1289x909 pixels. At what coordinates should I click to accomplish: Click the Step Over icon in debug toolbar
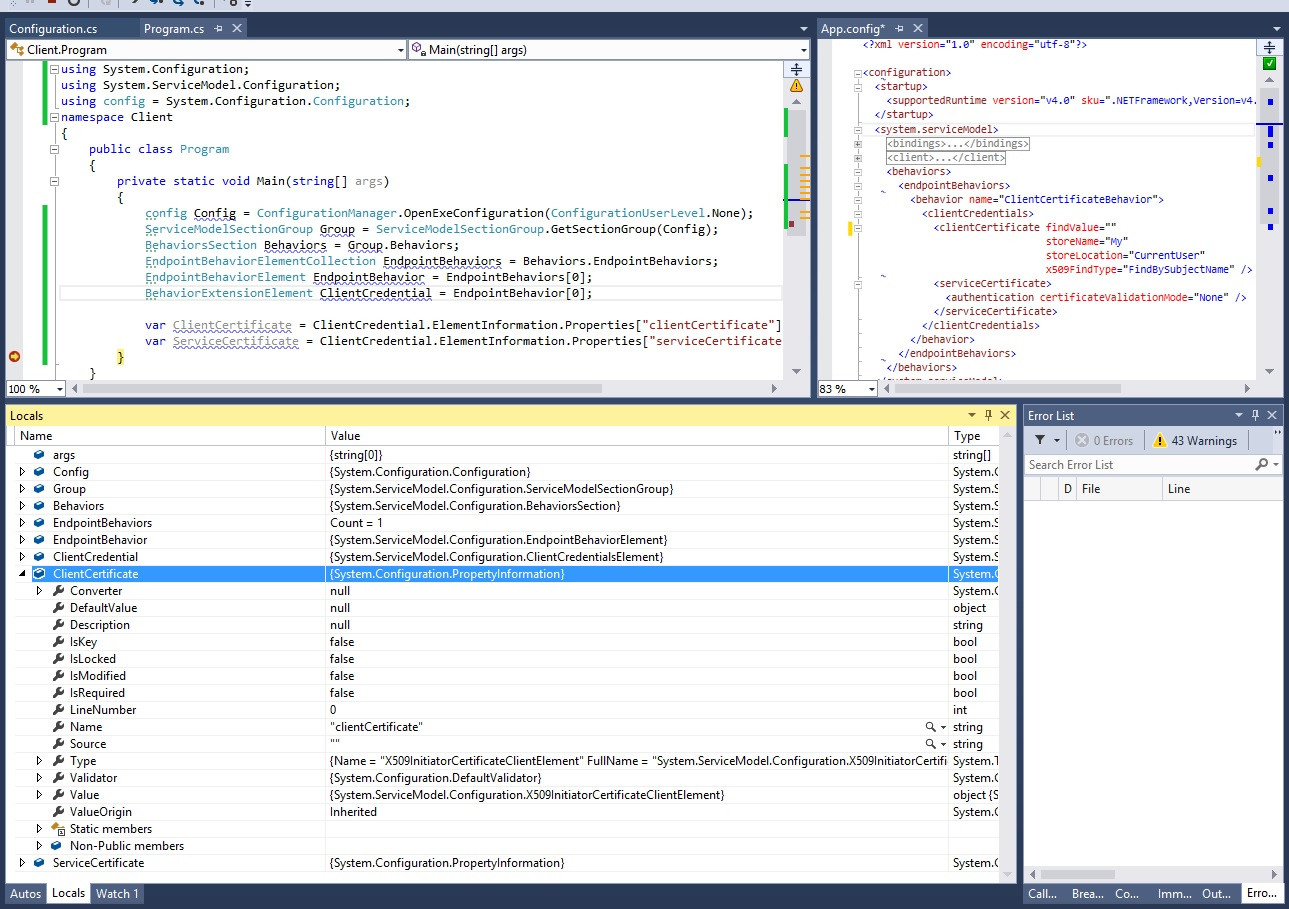(x=178, y=4)
